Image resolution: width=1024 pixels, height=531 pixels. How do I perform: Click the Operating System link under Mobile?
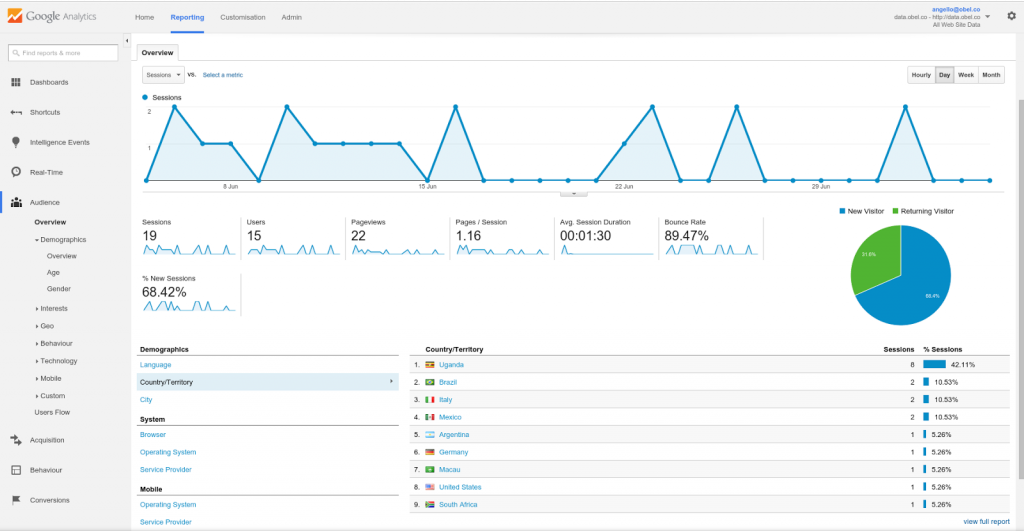click(168, 505)
